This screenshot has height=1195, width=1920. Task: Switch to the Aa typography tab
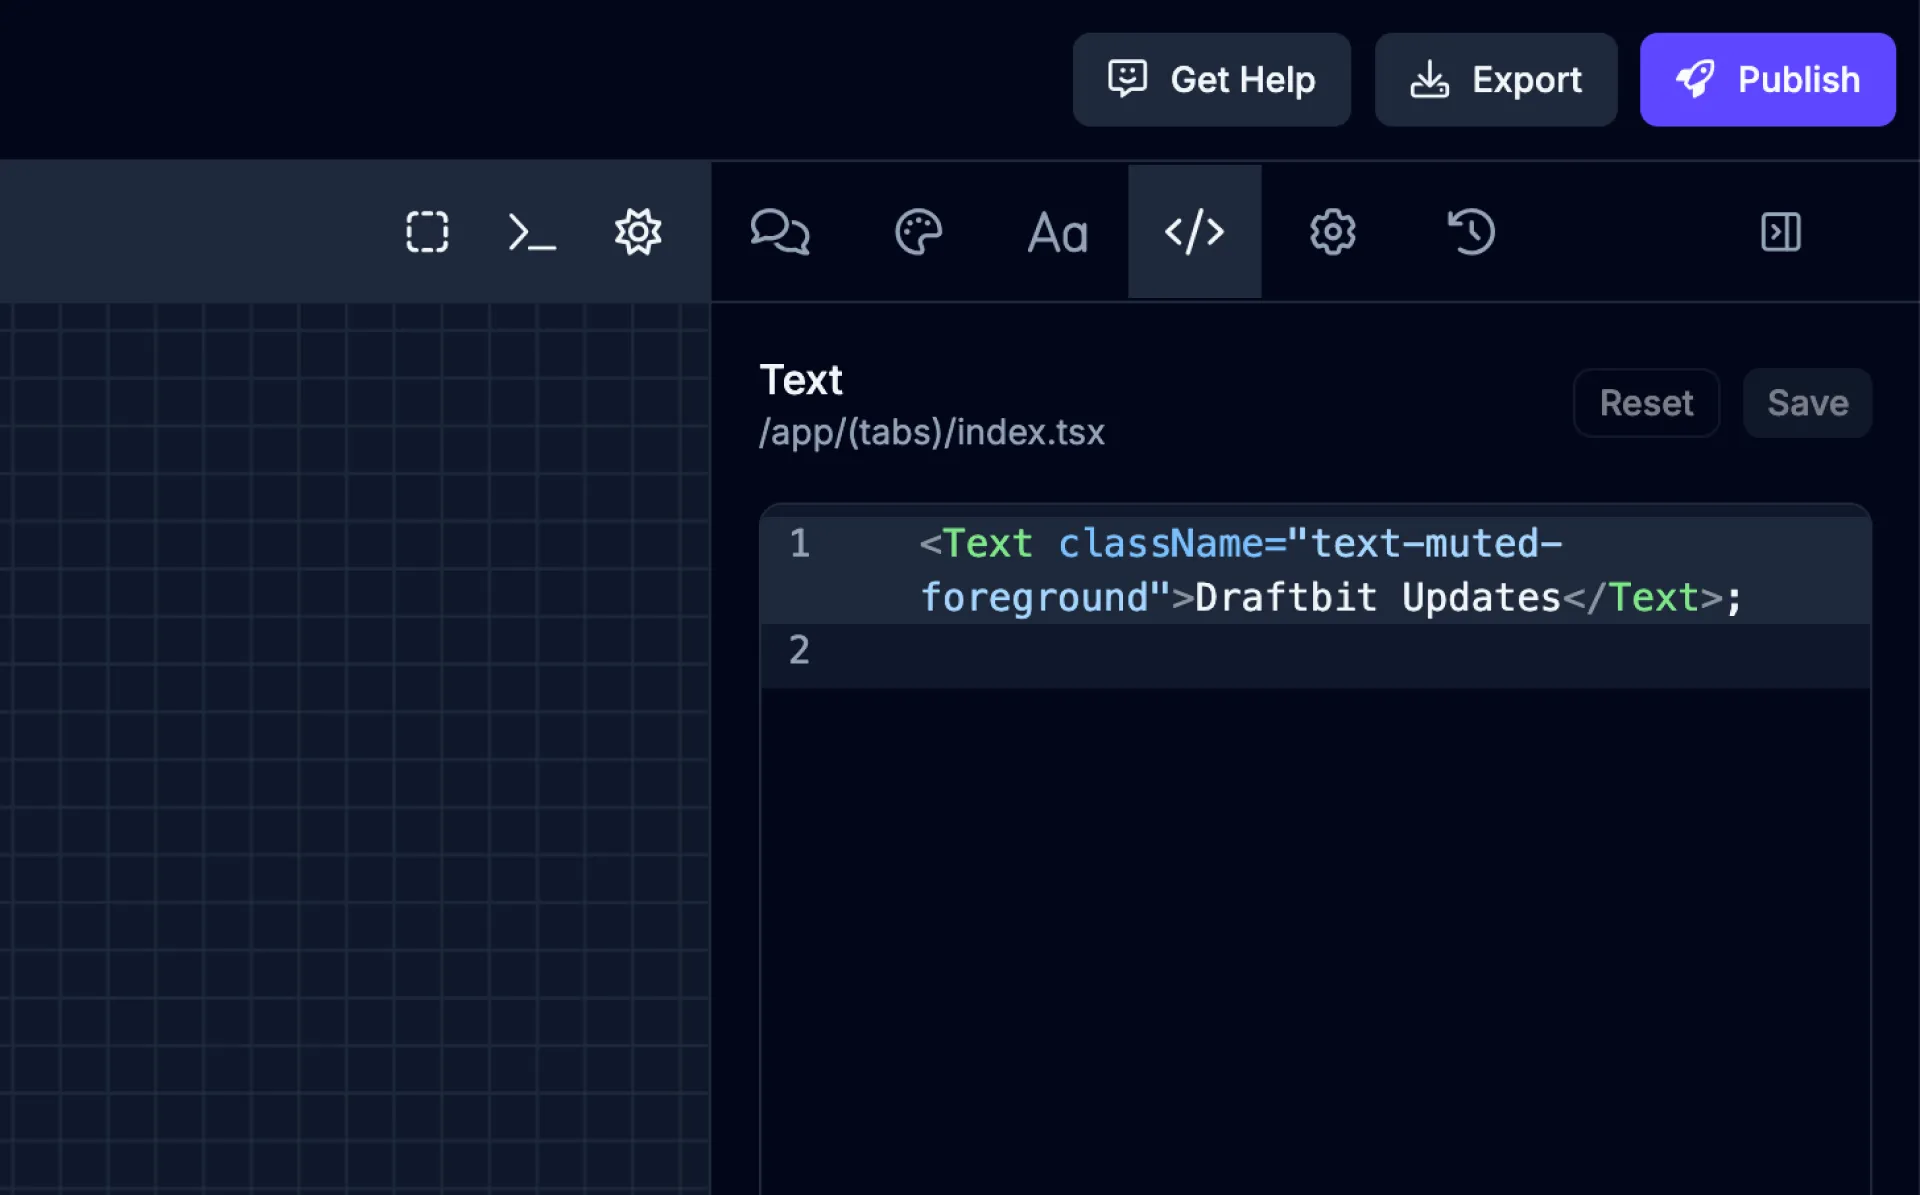click(1057, 232)
